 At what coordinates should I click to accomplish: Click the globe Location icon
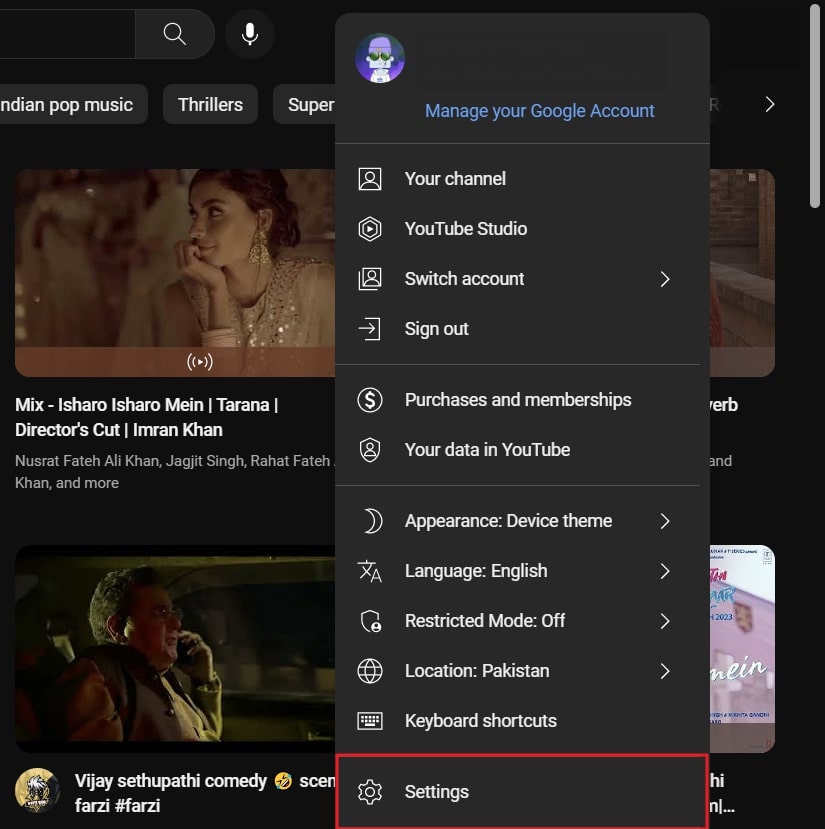[x=370, y=671]
